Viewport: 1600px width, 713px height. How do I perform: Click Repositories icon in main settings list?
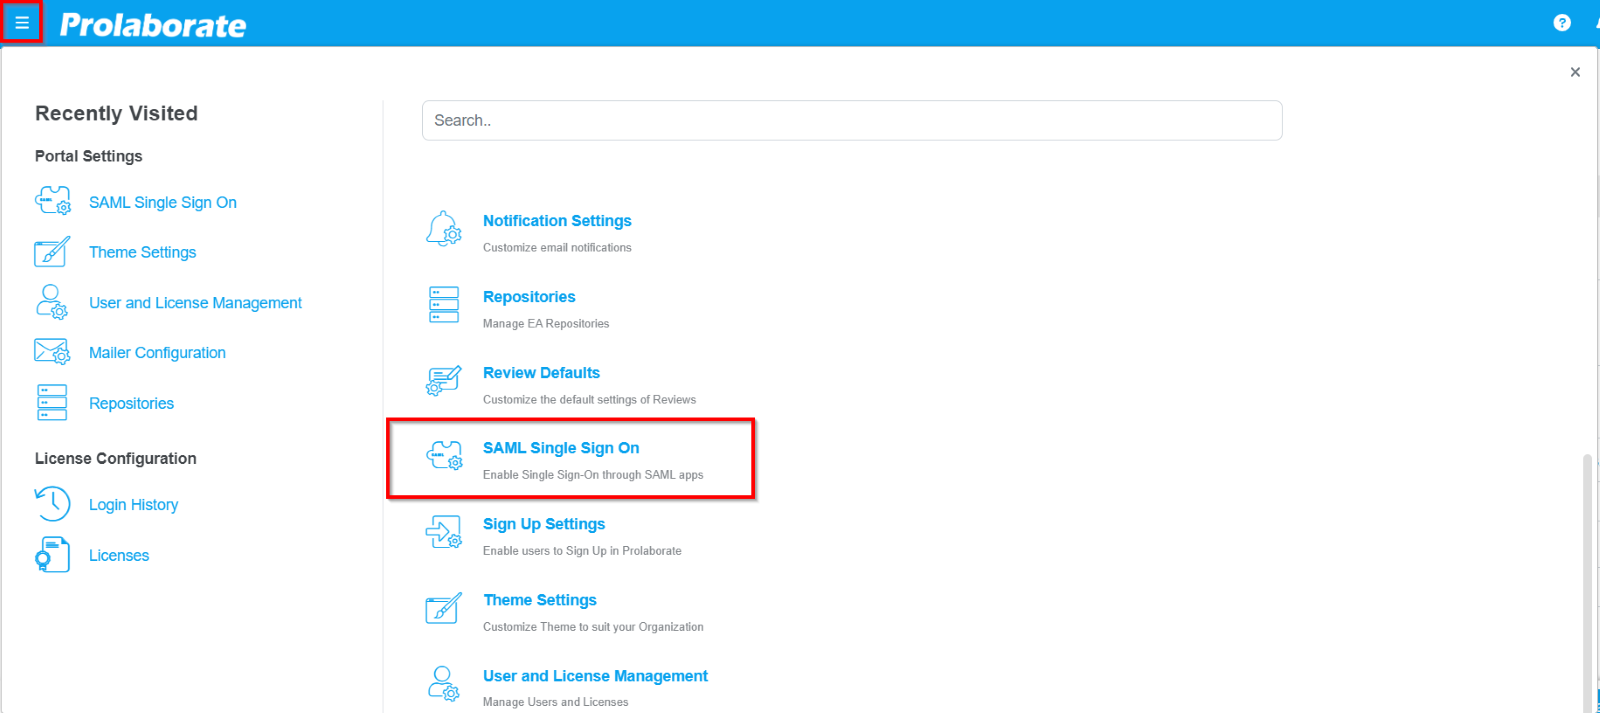[444, 305]
